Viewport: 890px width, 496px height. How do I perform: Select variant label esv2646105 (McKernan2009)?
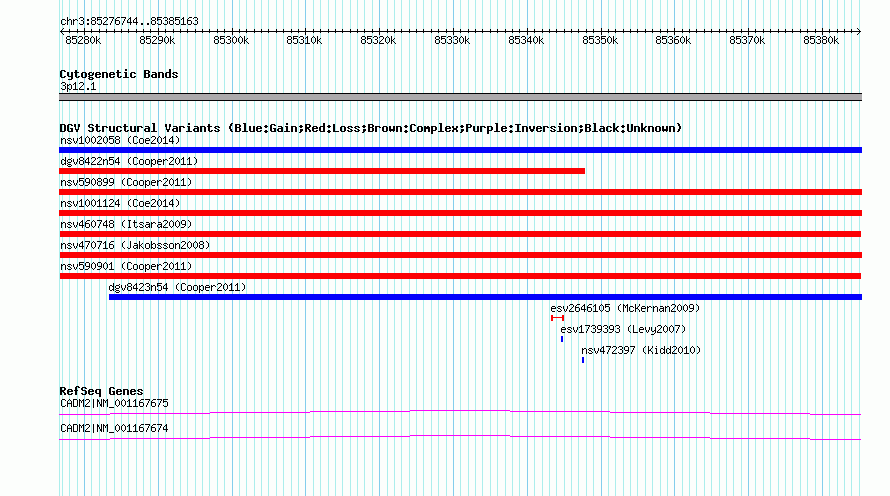tap(625, 308)
